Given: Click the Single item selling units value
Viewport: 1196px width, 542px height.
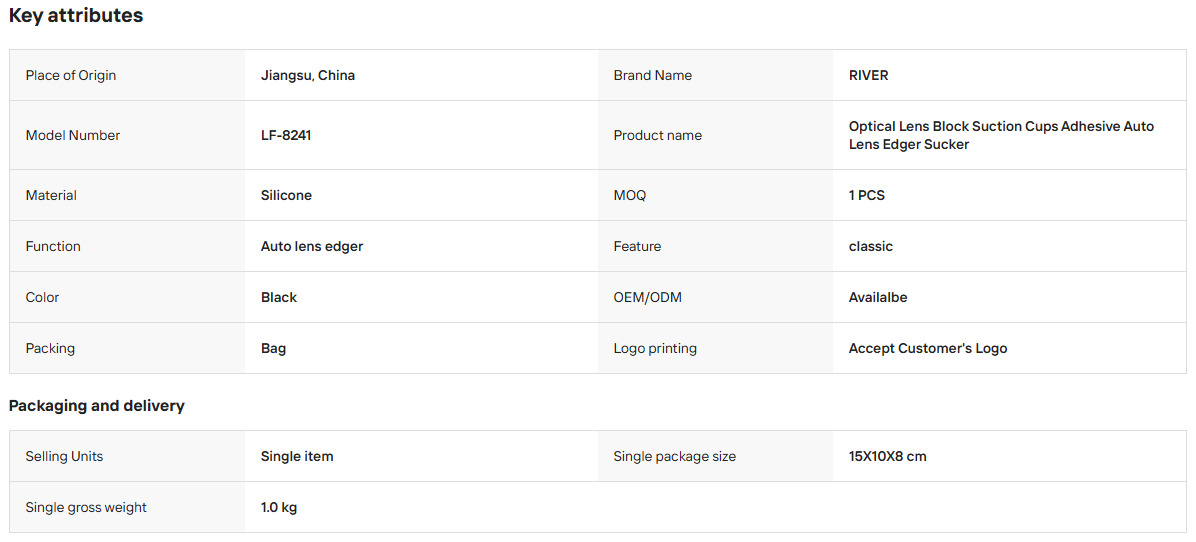Looking at the screenshot, I should pyautogui.click(x=297, y=457).
